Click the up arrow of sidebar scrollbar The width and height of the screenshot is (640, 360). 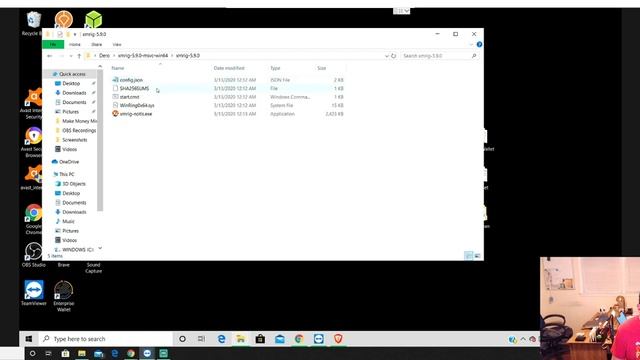point(100,67)
